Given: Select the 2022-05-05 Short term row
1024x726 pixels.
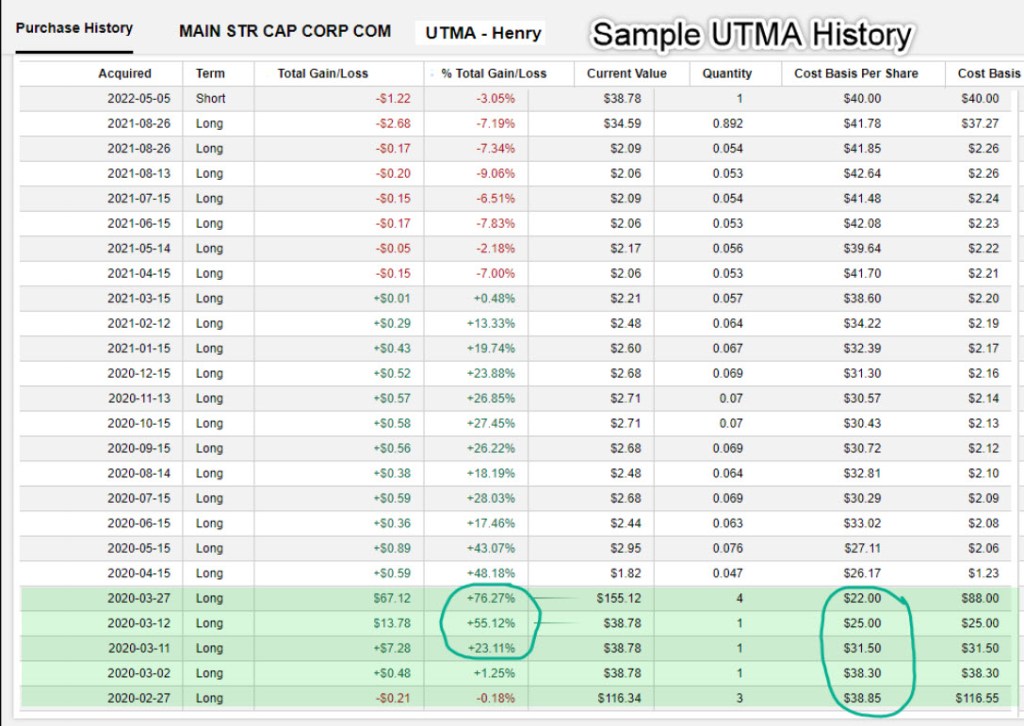Looking at the screenshot, I should pos(139,98).
